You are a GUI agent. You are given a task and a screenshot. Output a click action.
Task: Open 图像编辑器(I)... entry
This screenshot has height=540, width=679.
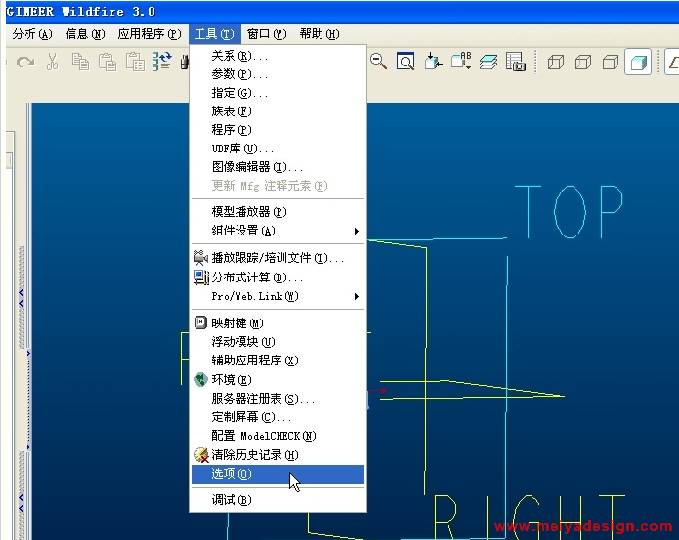278,167
